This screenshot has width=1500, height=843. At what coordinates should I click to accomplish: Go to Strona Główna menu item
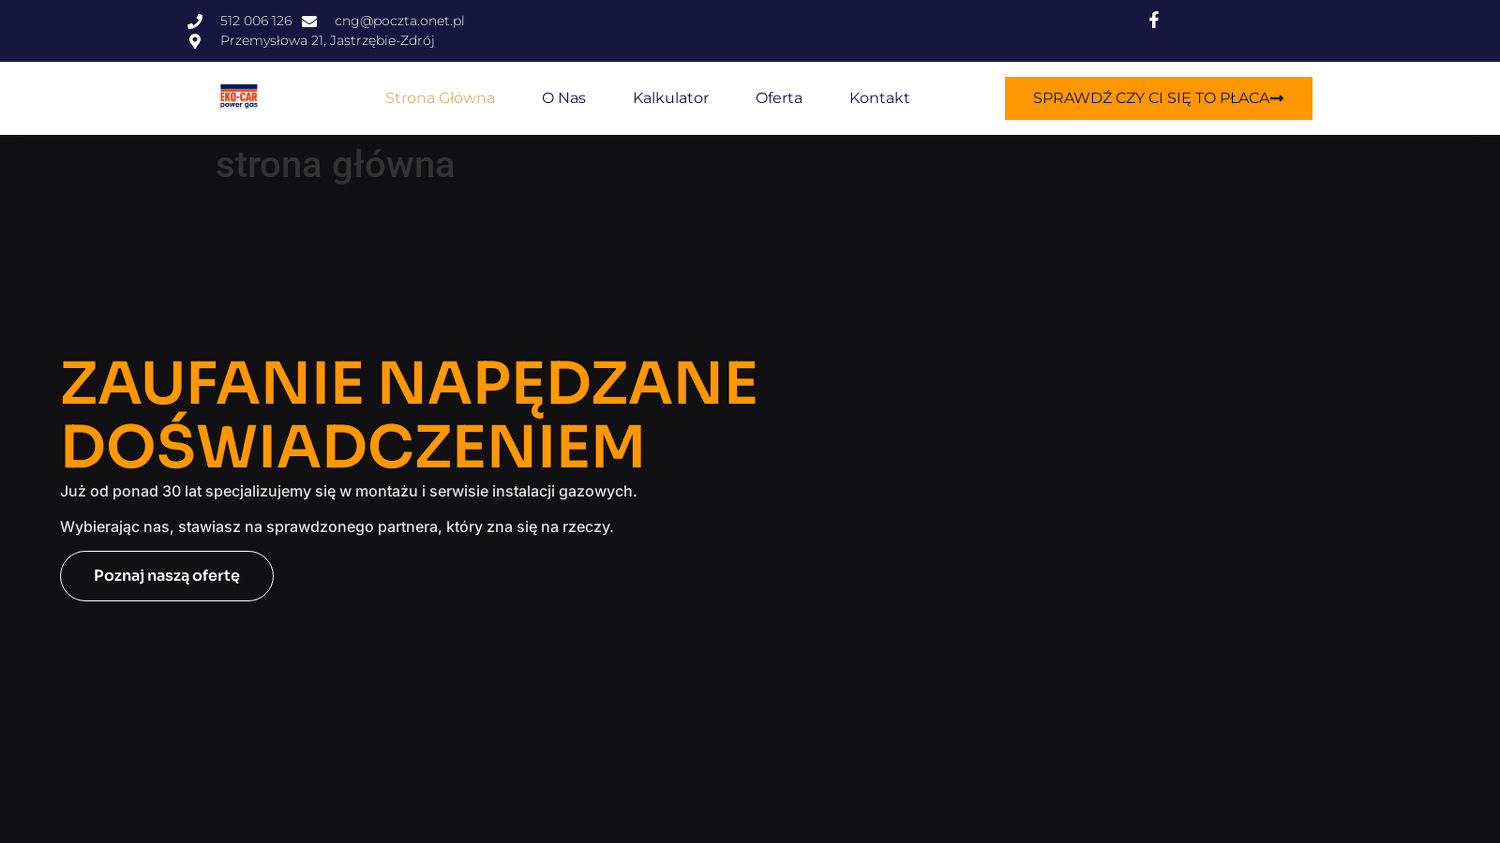[440, 98]
